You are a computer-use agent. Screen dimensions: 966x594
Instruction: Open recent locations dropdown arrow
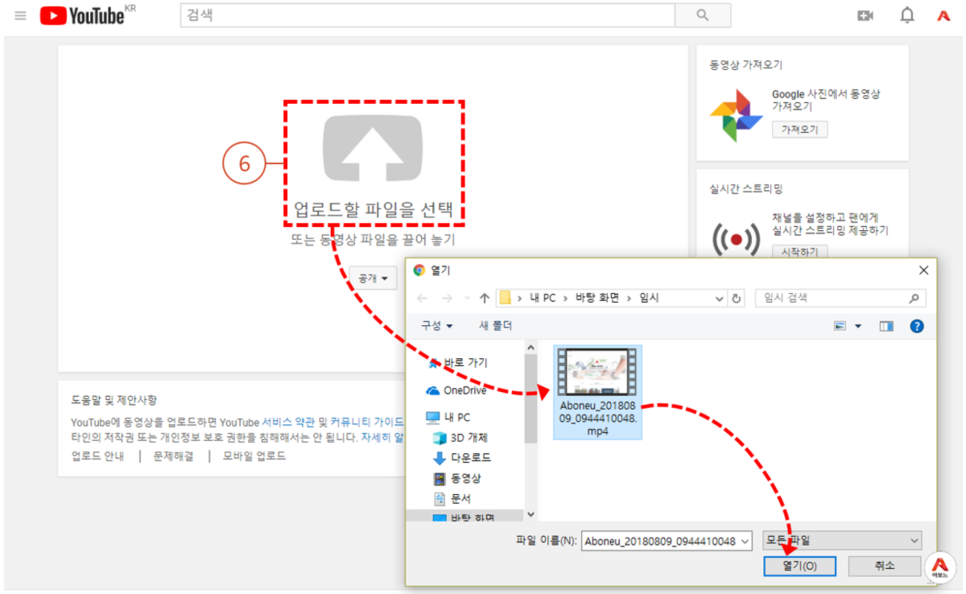pos(466,298)
